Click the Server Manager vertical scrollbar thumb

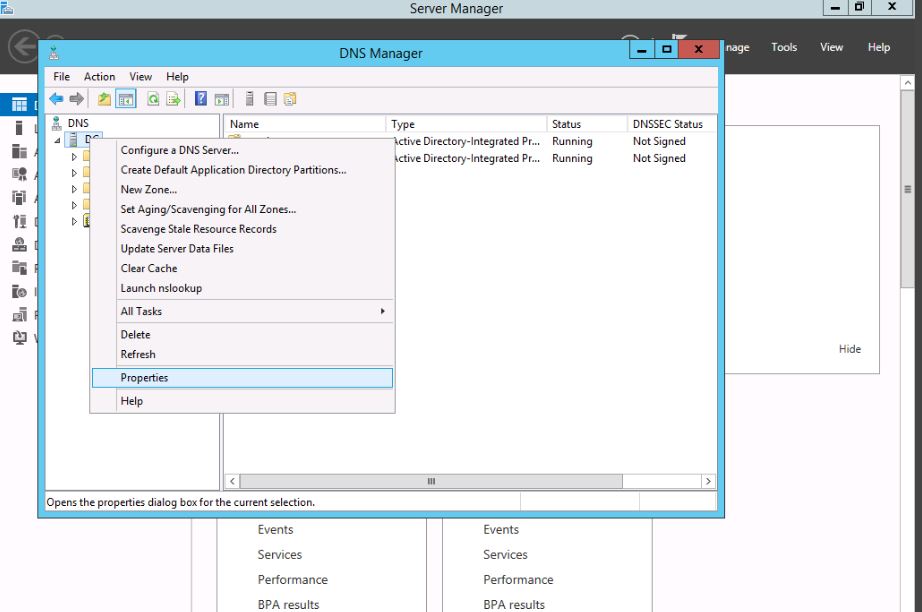[x=907, y=189]
